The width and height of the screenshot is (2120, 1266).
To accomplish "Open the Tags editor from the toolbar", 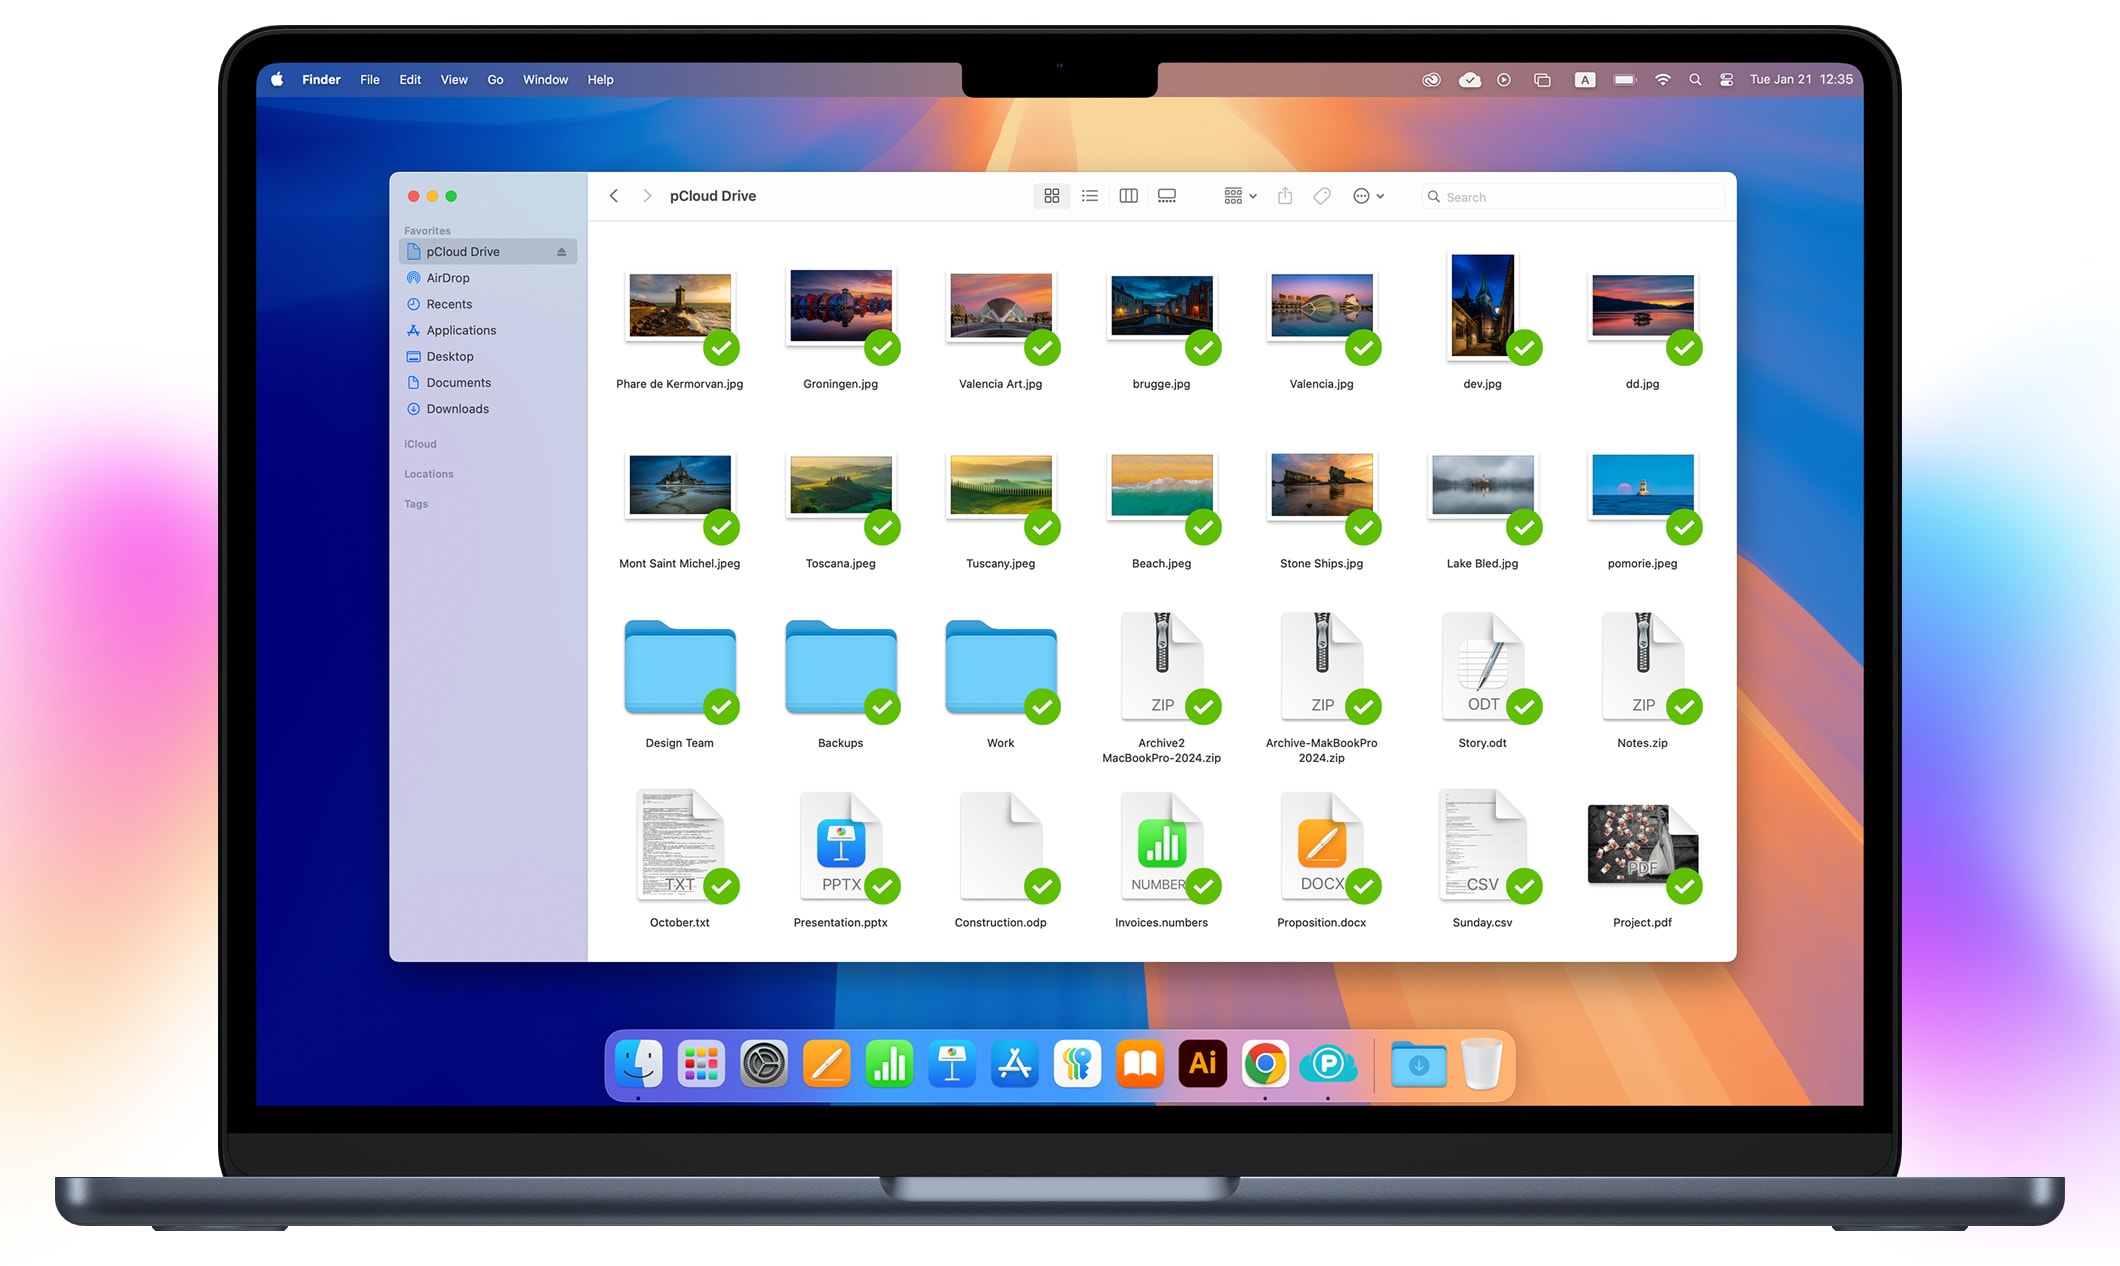I will coord(1321,195).
